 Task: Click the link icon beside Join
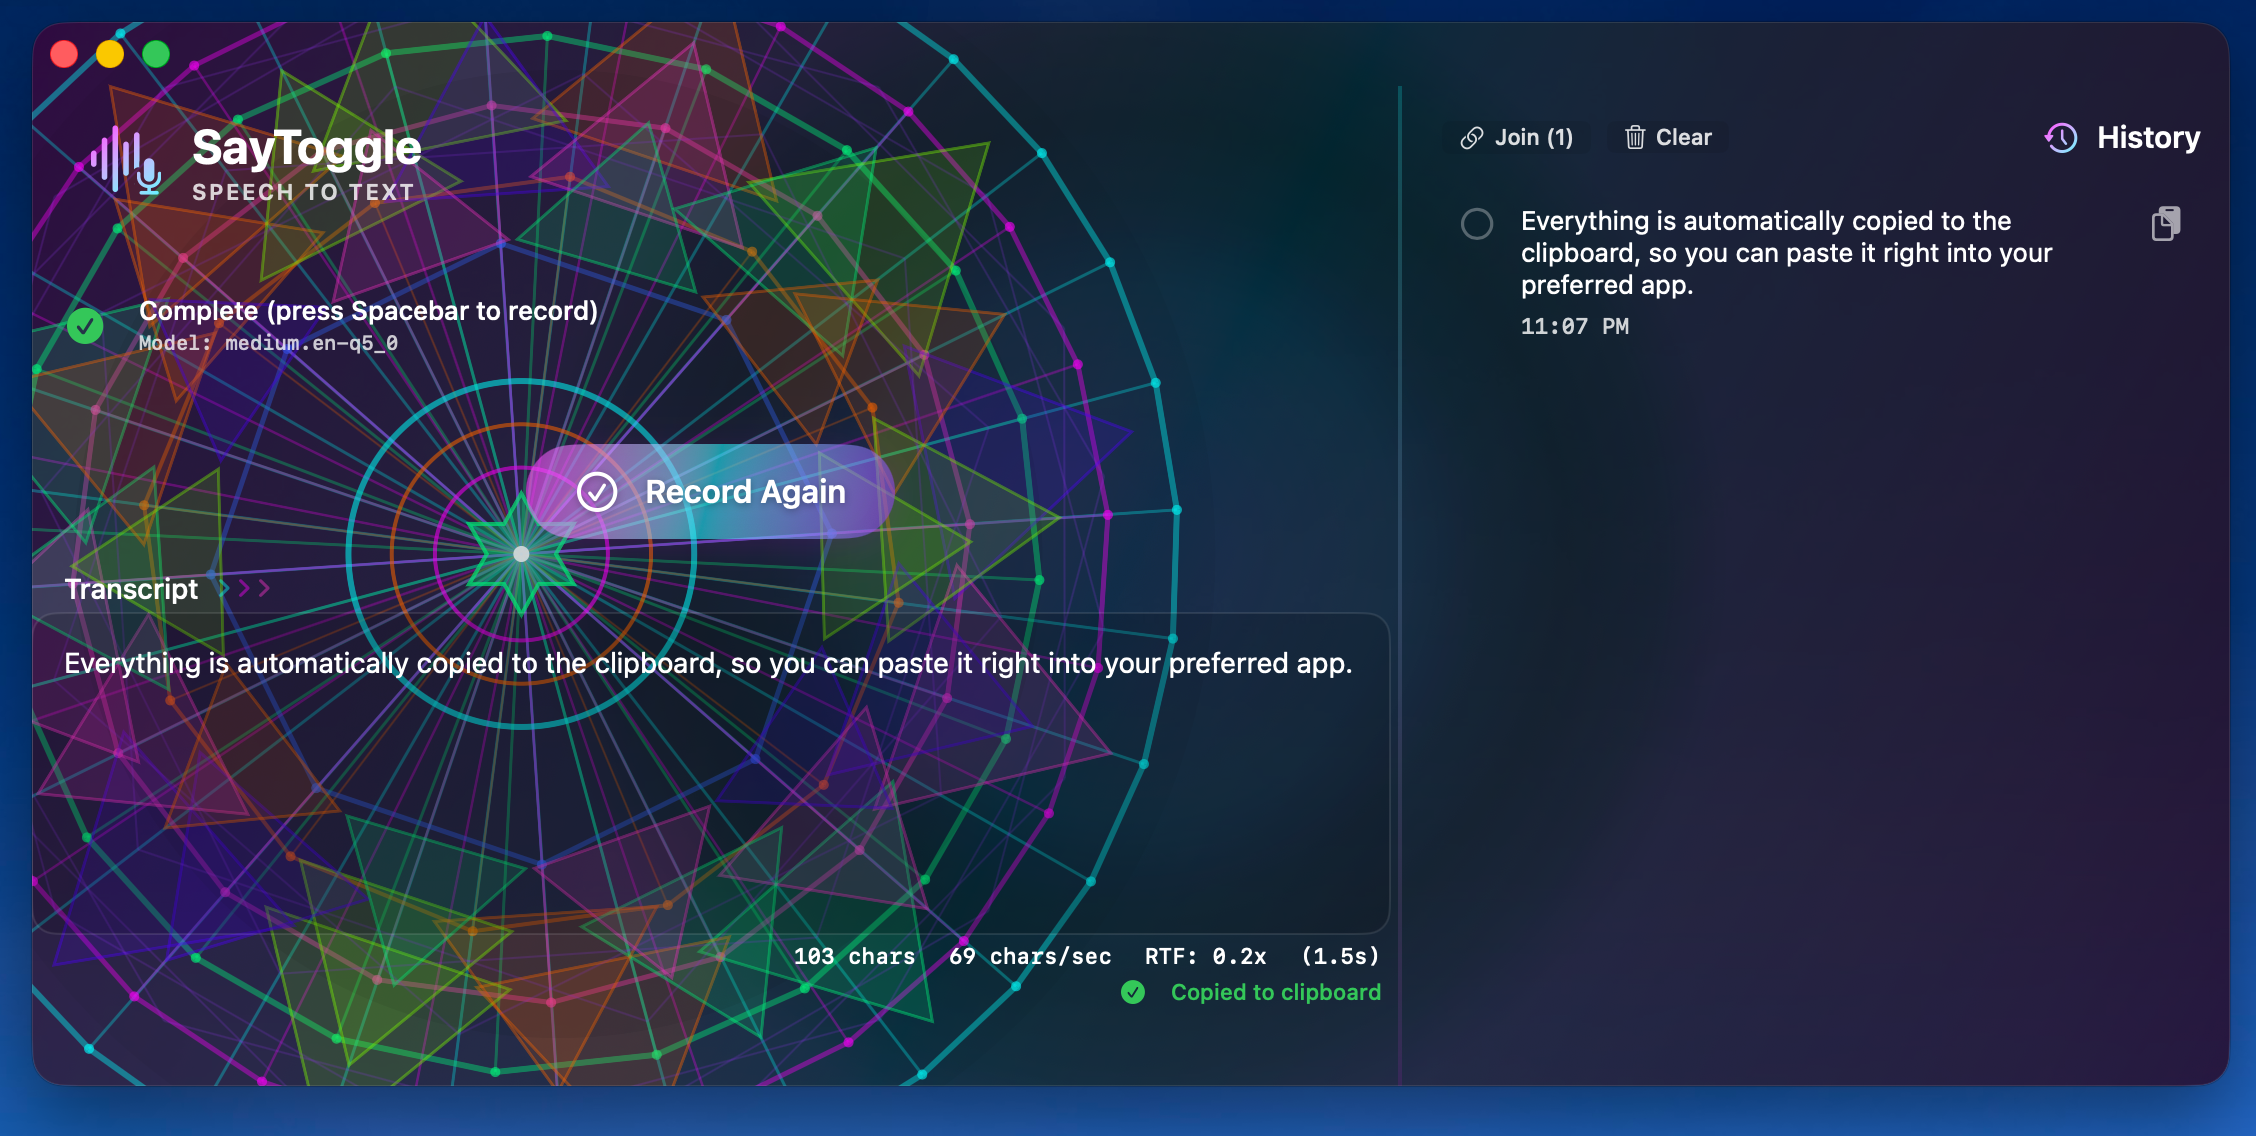(1471, 138)
